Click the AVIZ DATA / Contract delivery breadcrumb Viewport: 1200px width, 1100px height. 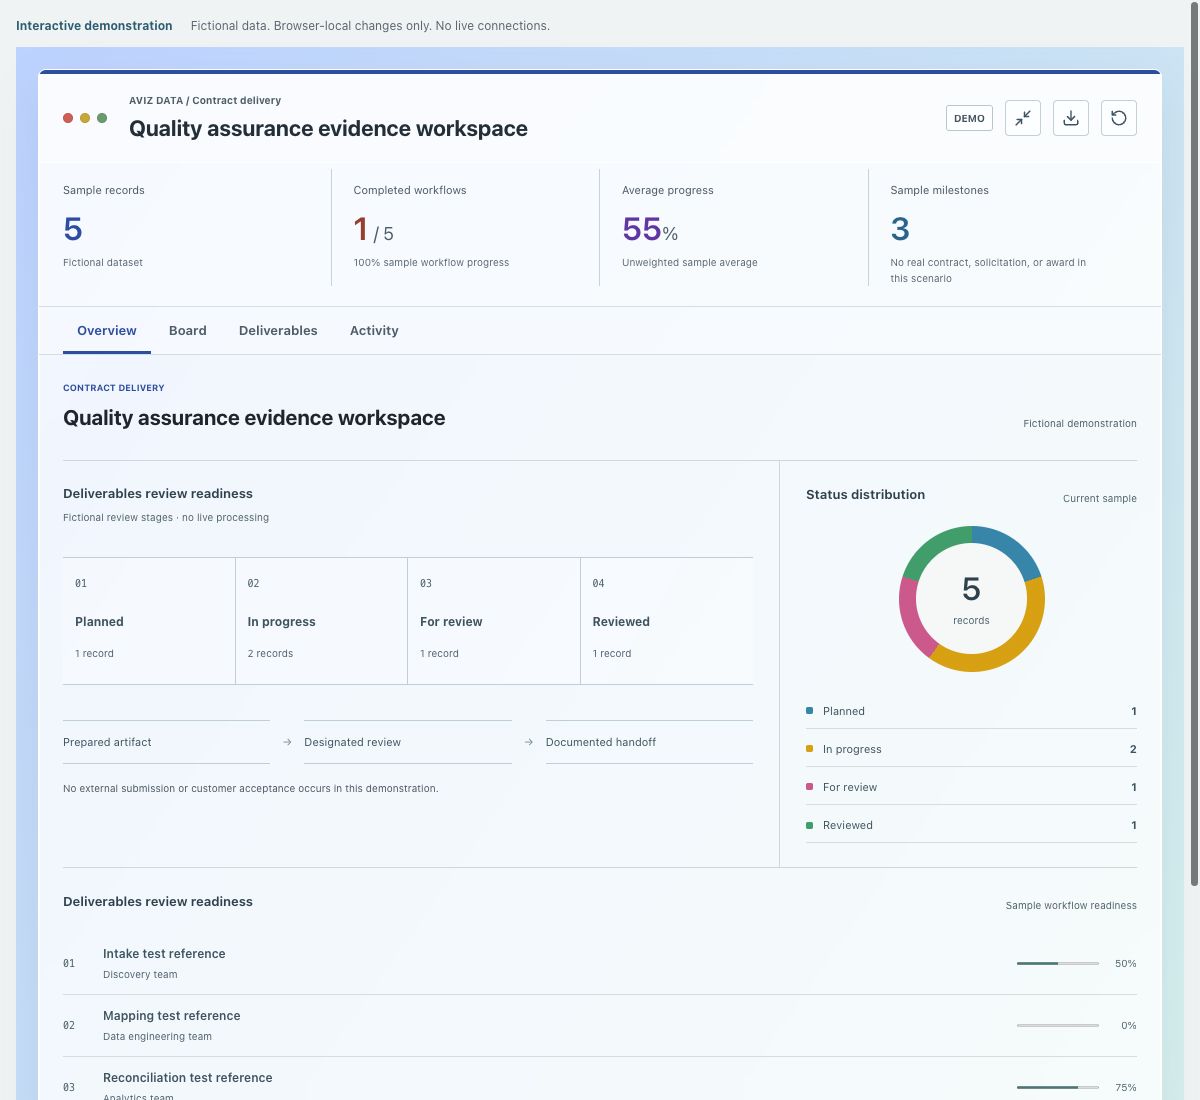205,100
